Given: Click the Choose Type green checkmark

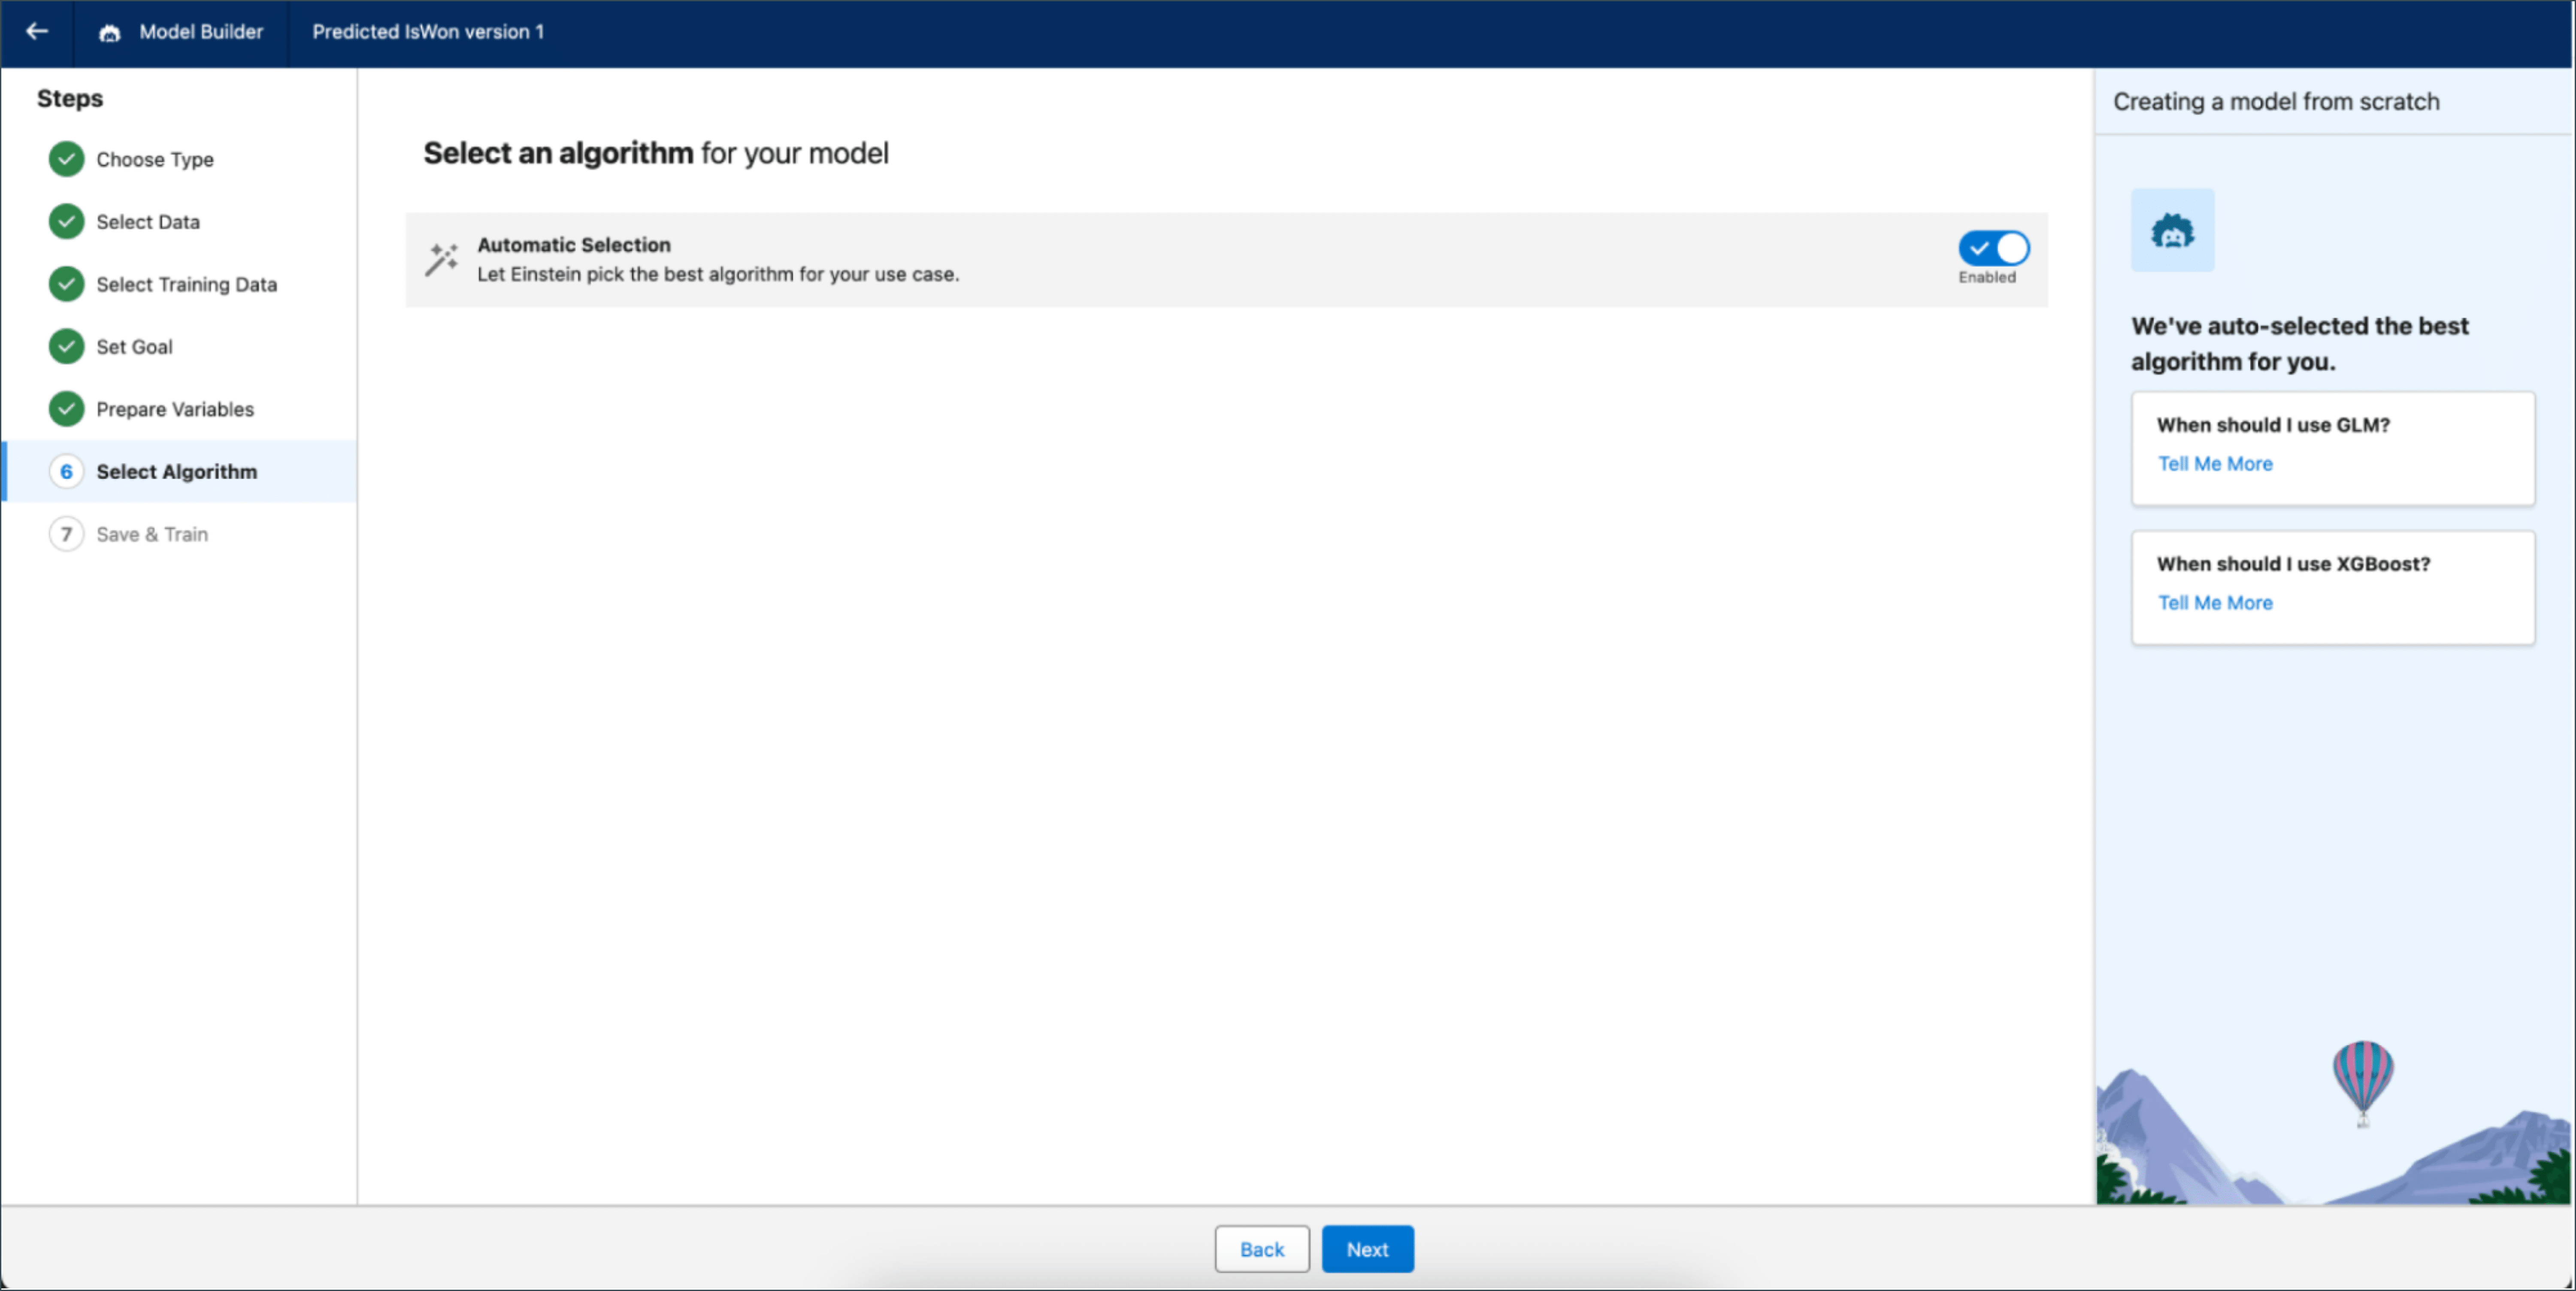Looking at the screenshot, I should pos(67,159).
